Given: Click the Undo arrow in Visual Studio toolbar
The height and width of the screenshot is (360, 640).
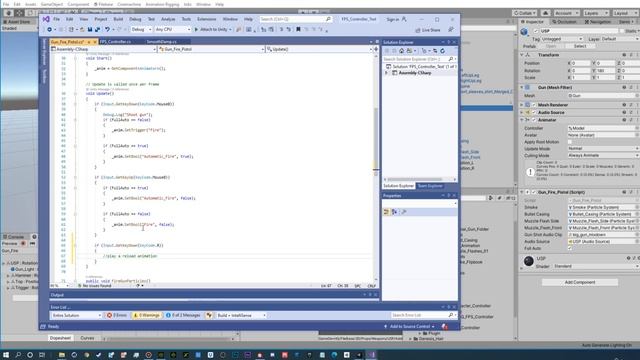Looking at the screenshot, I should pyautogui.click(x=107, y=29).
